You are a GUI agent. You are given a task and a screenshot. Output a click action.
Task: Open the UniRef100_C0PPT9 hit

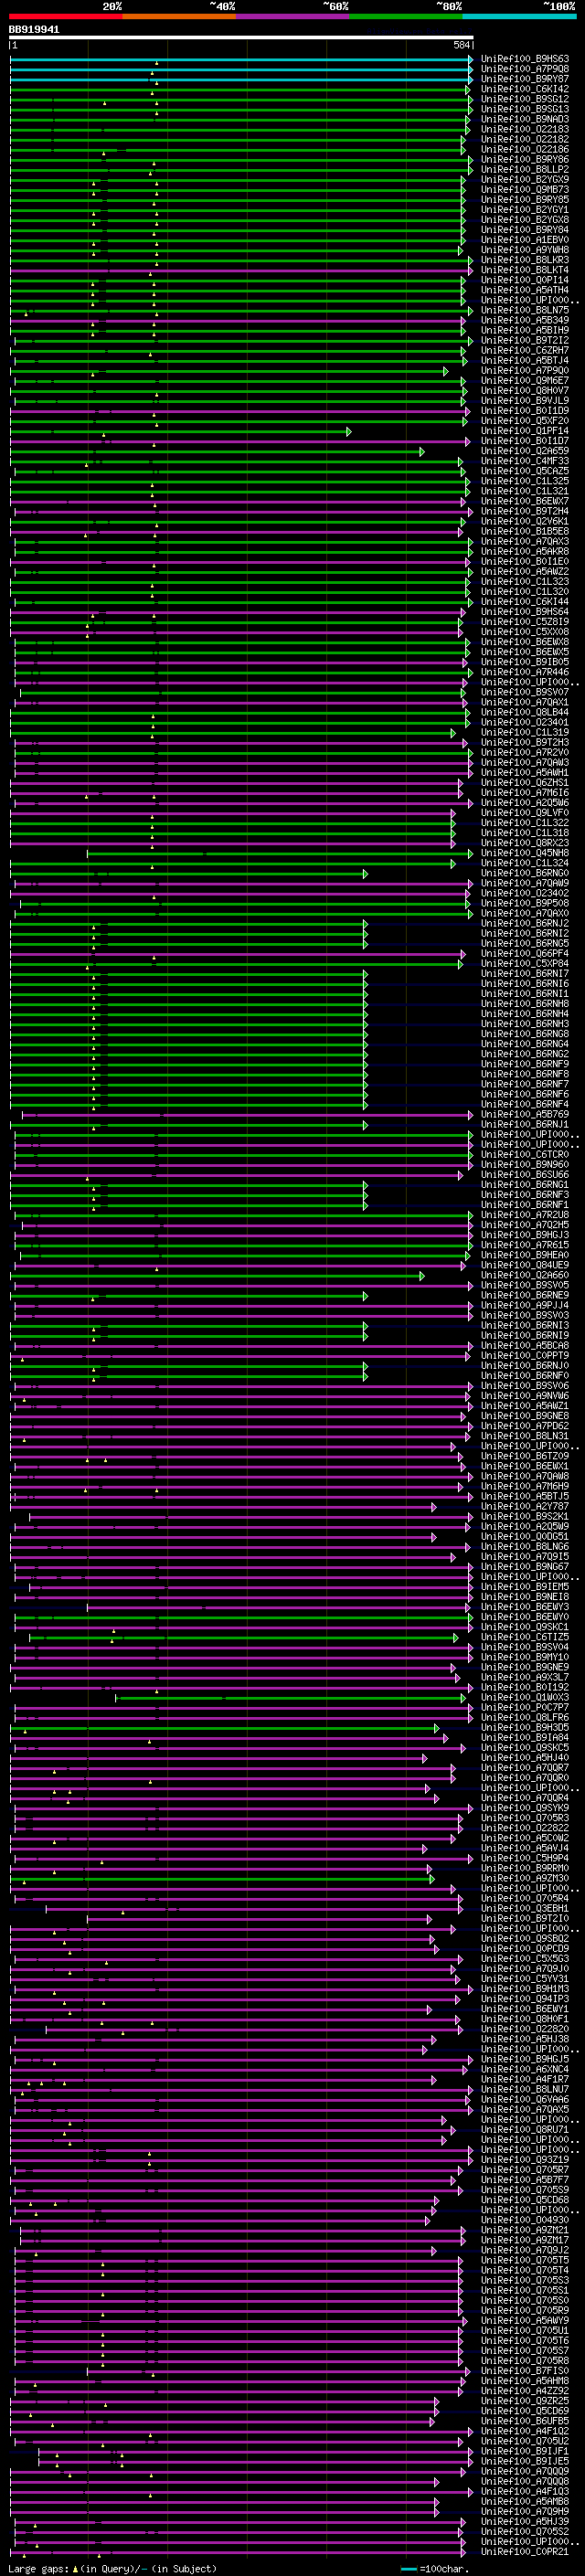[x=525, y=1356]
